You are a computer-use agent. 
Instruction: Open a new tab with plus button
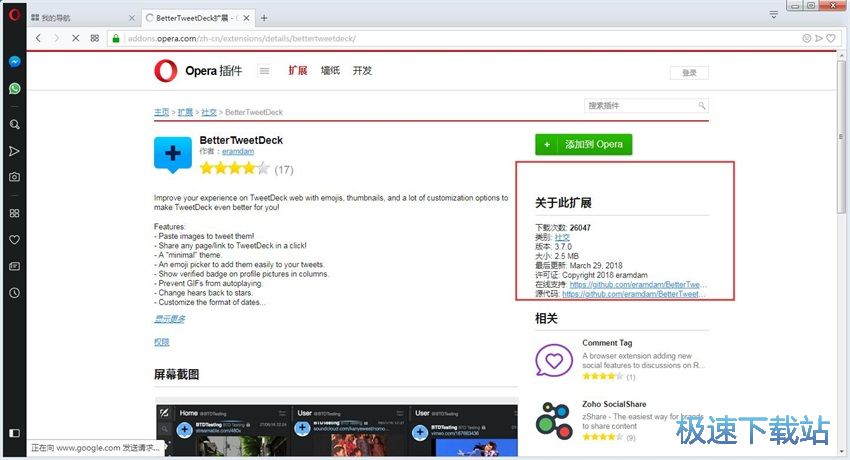pyautogui.click(x=264, y=18)
